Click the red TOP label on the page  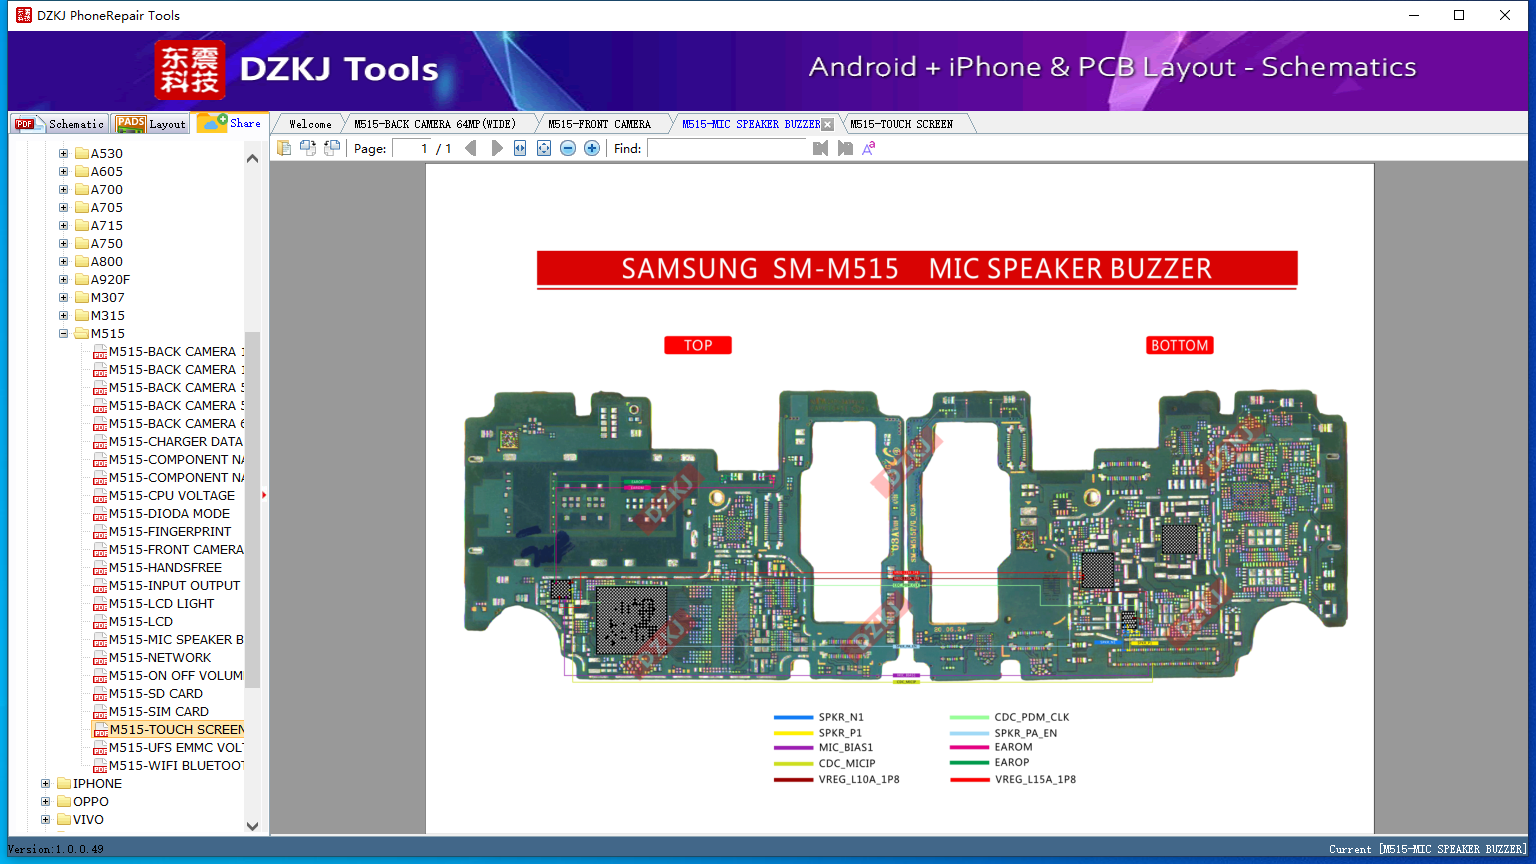click(698, 345)
